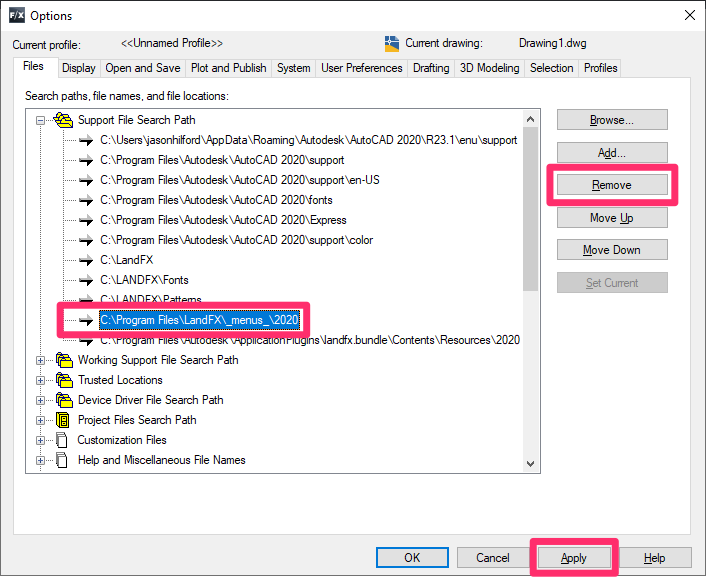Screen dimensions: 706x577
Task: Select the landfx.bundle Resources\2020 path
Action: 310,340
